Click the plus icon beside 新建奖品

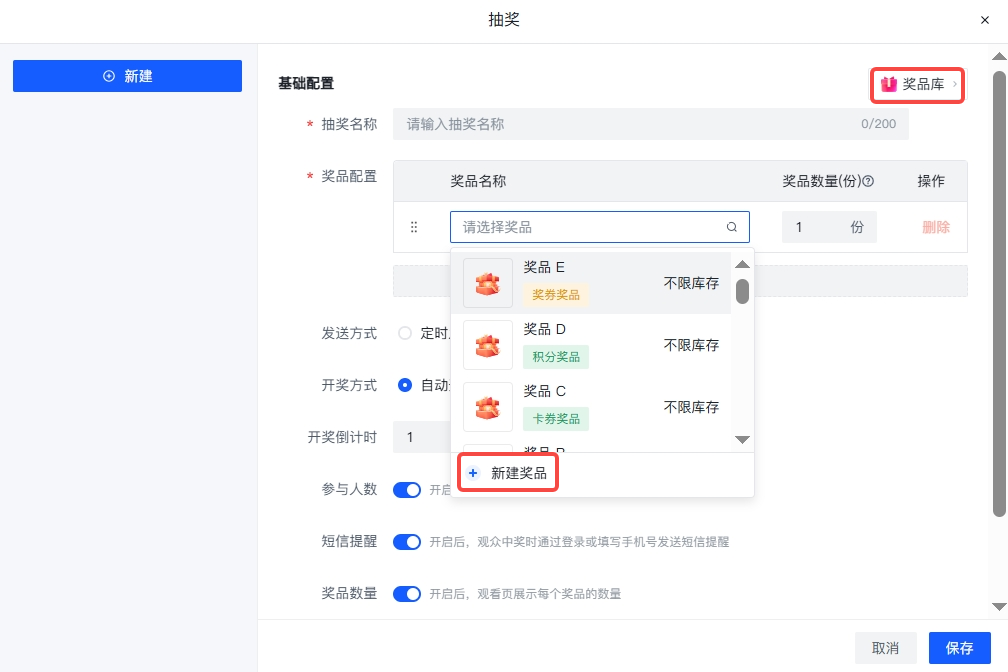click(474, 473)
